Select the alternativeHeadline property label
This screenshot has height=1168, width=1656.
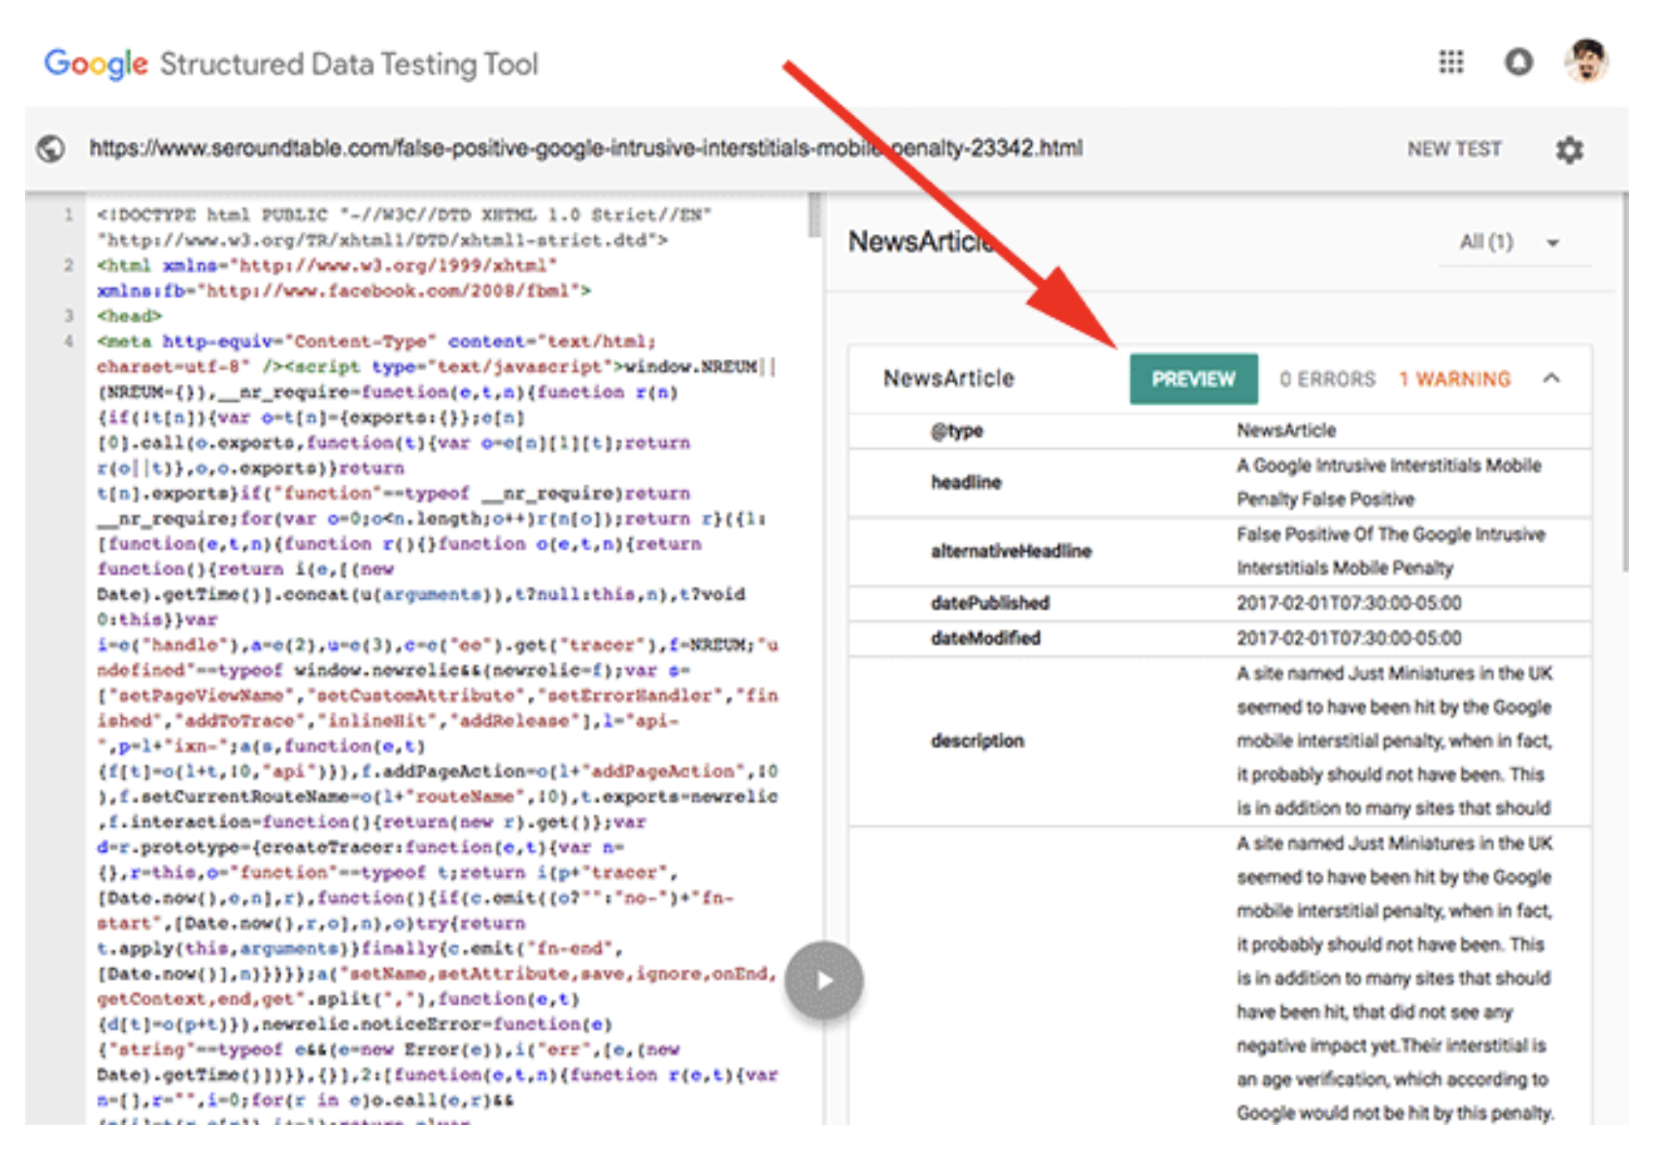[x=1011, y=551]
